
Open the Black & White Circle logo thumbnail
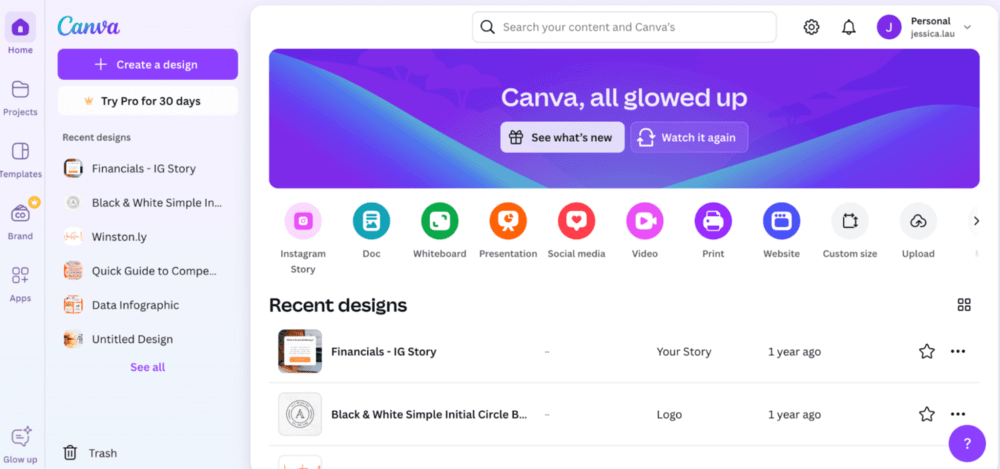click(x=300, y=414)
